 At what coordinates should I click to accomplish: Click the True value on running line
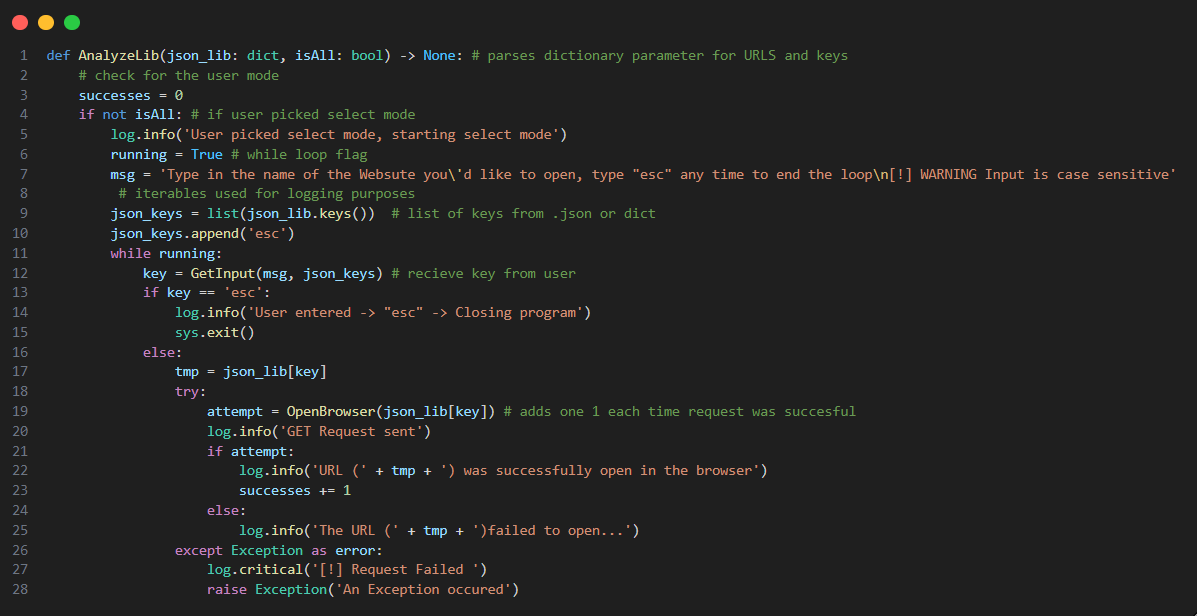(x=207, y=155)
